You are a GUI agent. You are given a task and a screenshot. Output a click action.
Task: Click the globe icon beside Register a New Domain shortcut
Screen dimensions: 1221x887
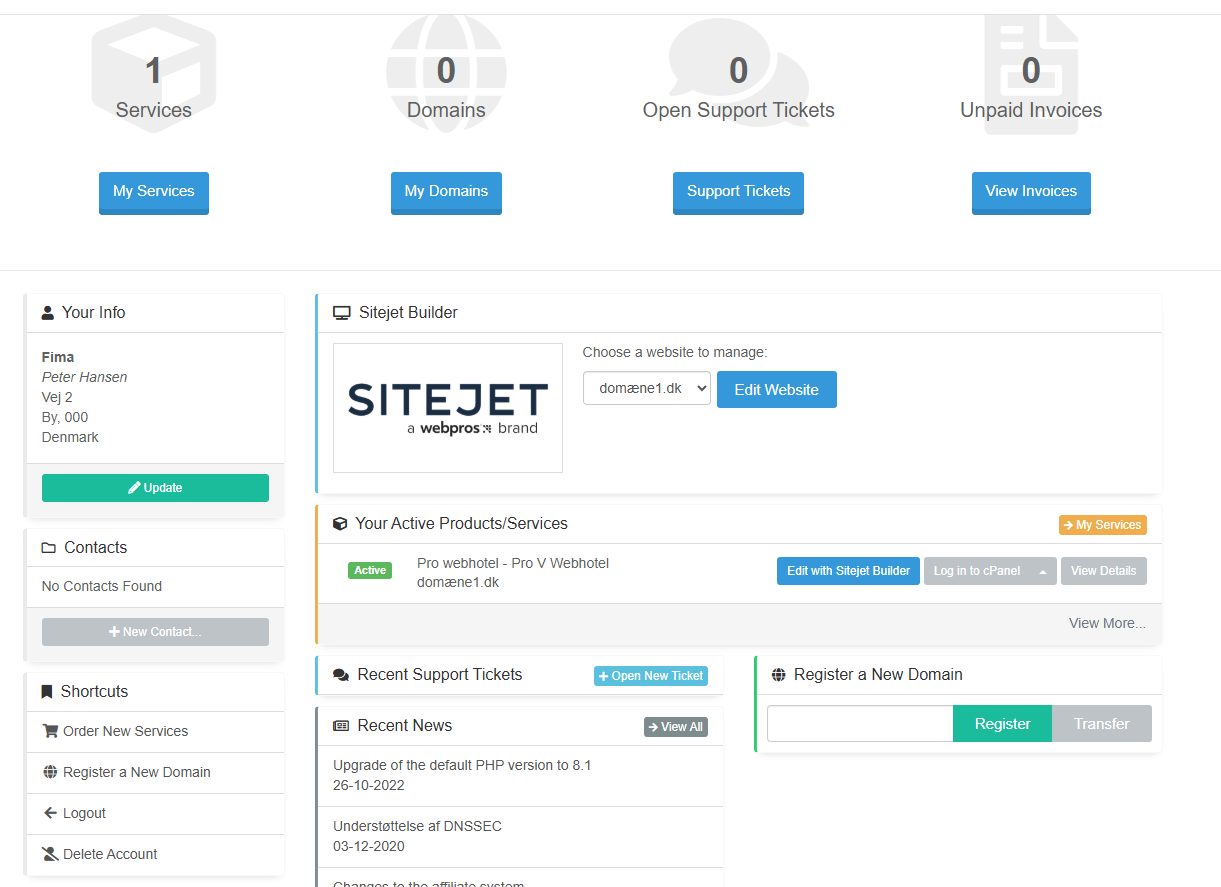[x=50, y=772]
